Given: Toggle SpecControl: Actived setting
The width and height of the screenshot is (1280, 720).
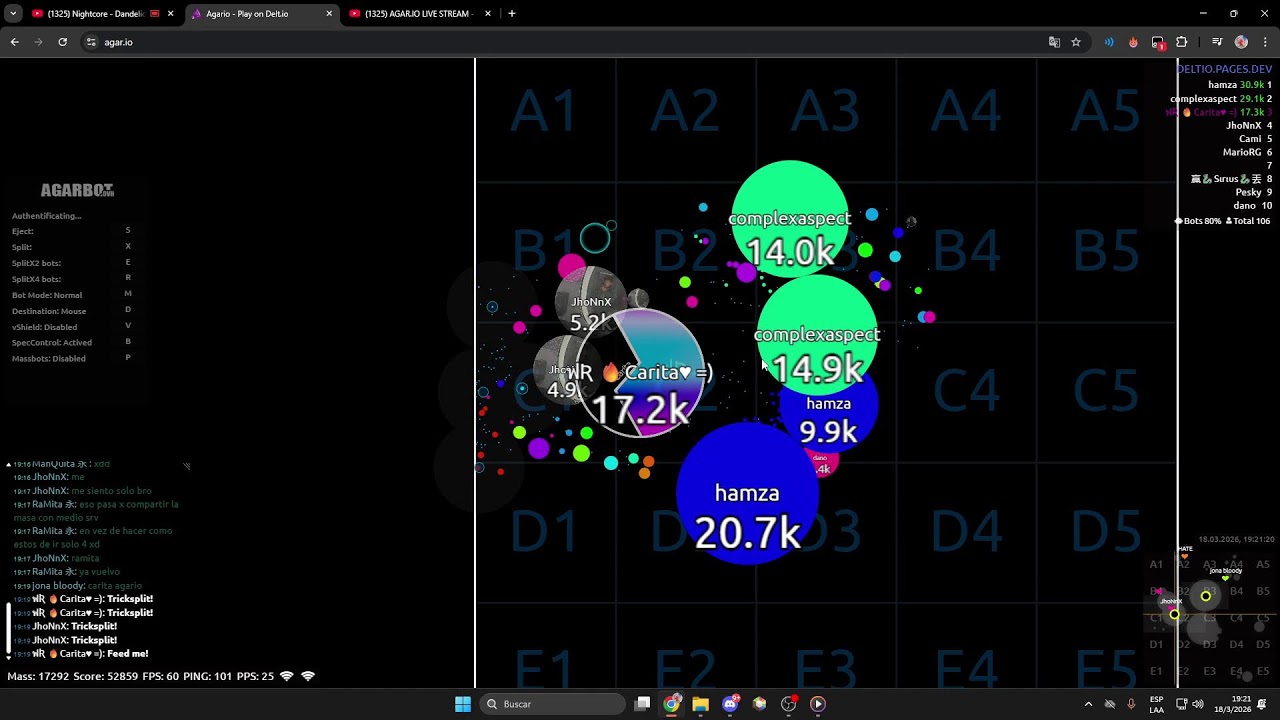Looking at the screenshot, I should (71, 343).
